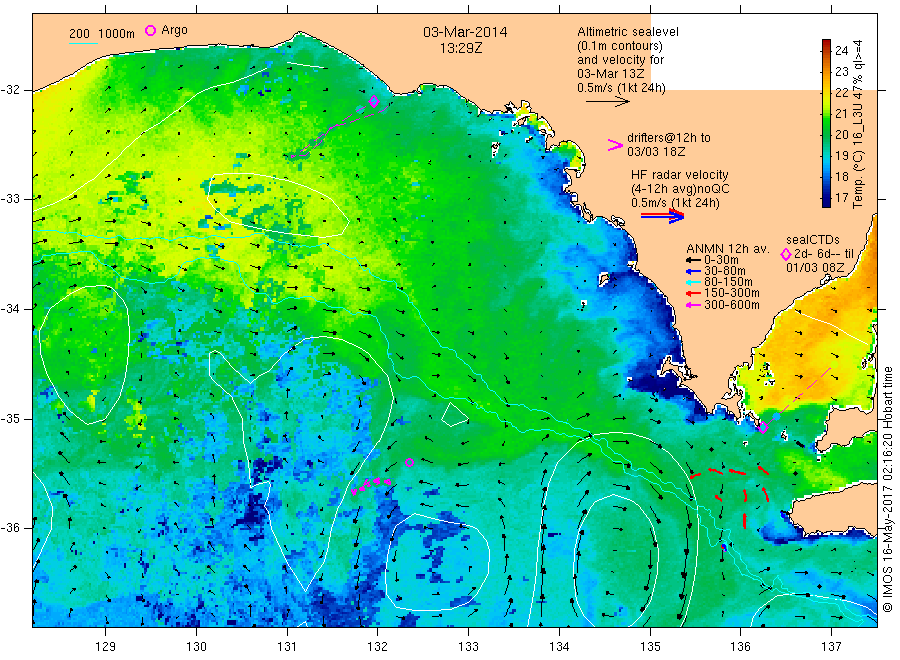
Task: Click the '129' longitude axis label
Action: [x=106, y=647]
